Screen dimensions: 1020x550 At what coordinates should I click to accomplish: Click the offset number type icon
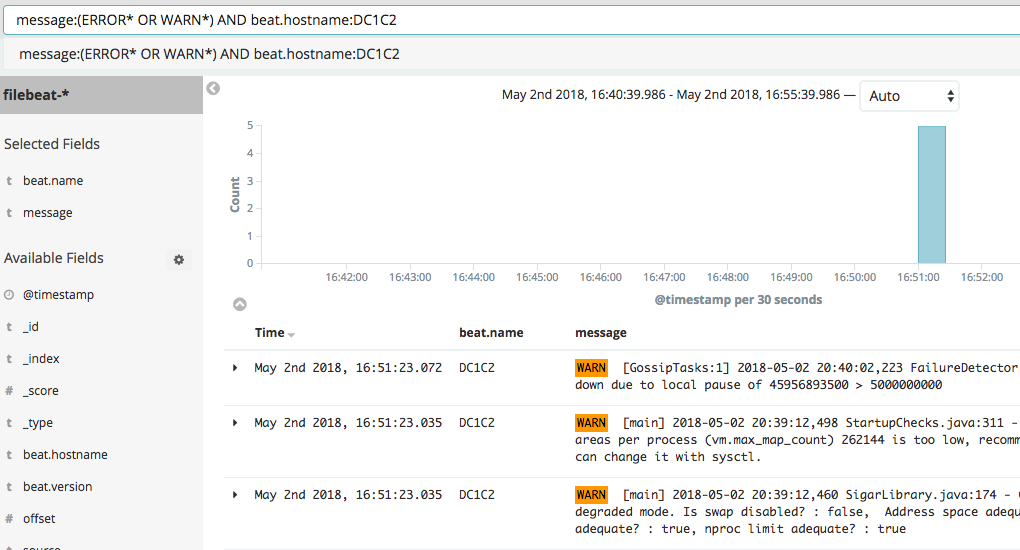point(9,519)
